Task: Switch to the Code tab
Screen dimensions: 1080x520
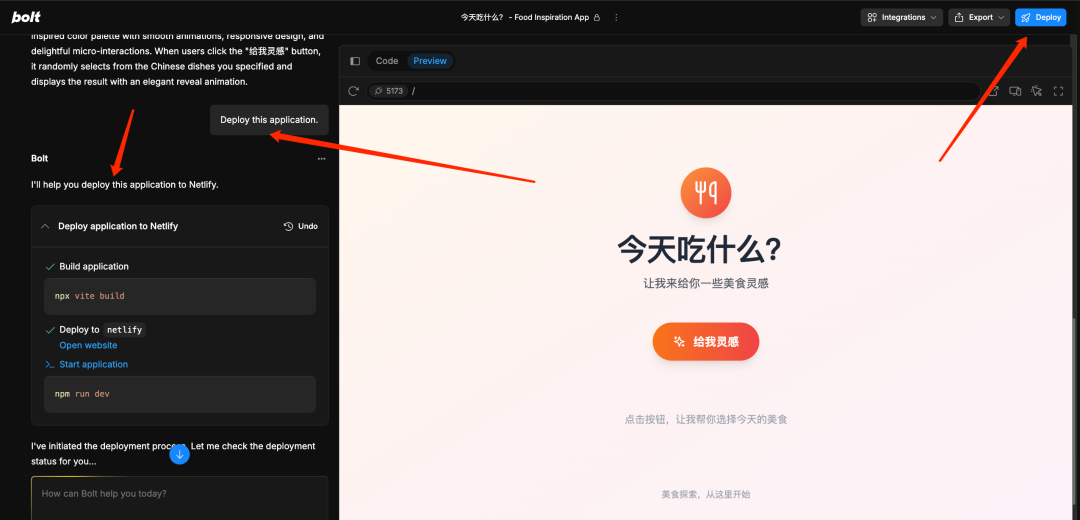Action: click(387, 61)
